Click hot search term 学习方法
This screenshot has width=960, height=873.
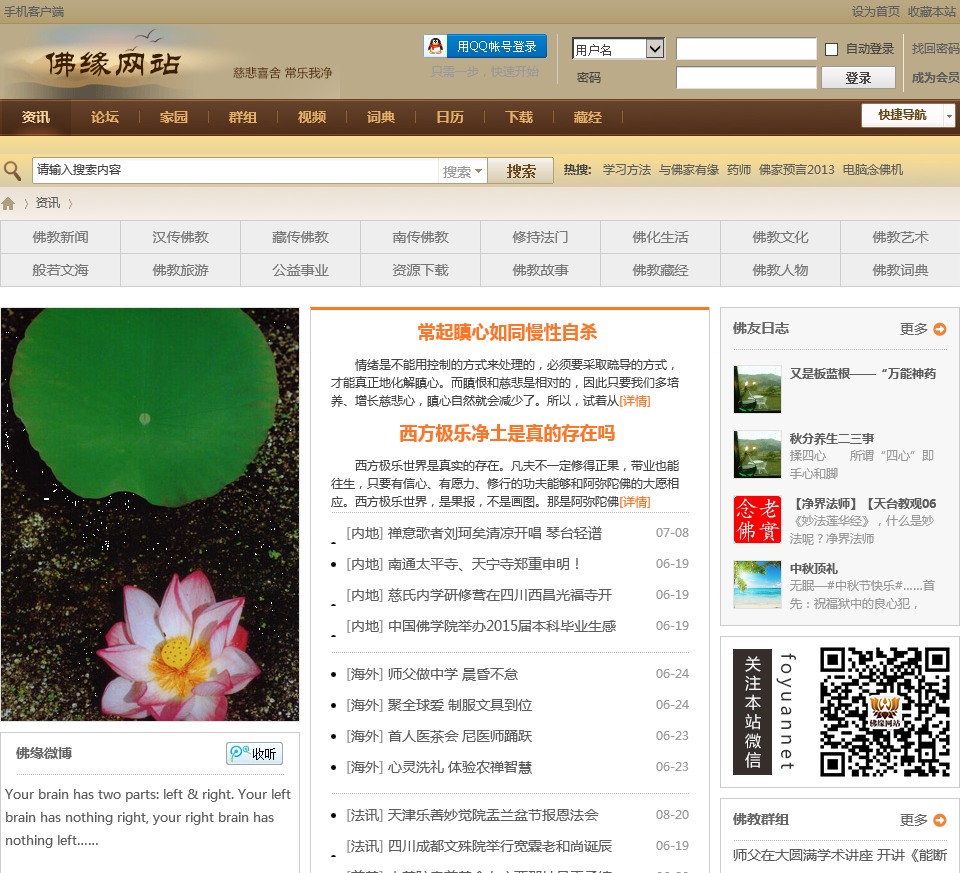click(626, 170)
